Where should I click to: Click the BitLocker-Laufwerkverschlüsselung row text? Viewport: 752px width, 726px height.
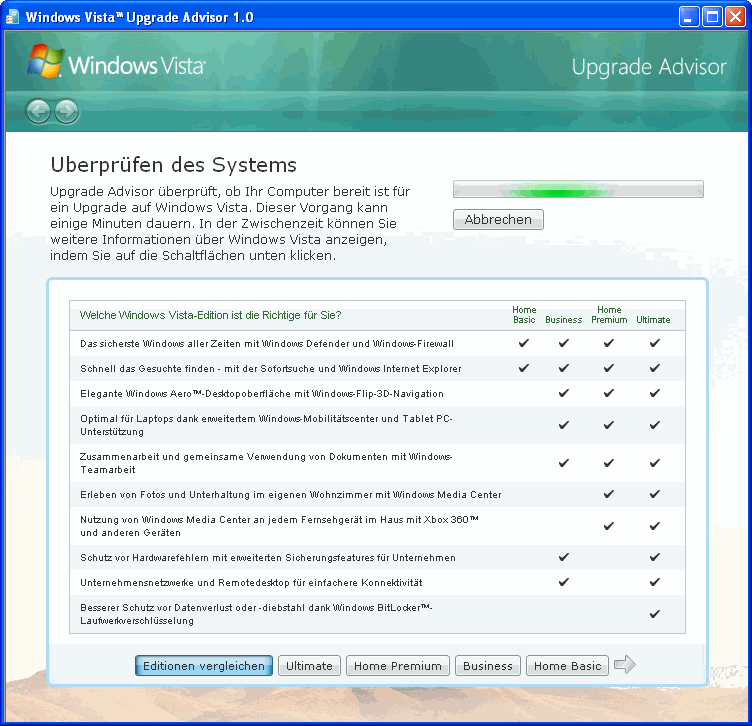pos(256,614)
